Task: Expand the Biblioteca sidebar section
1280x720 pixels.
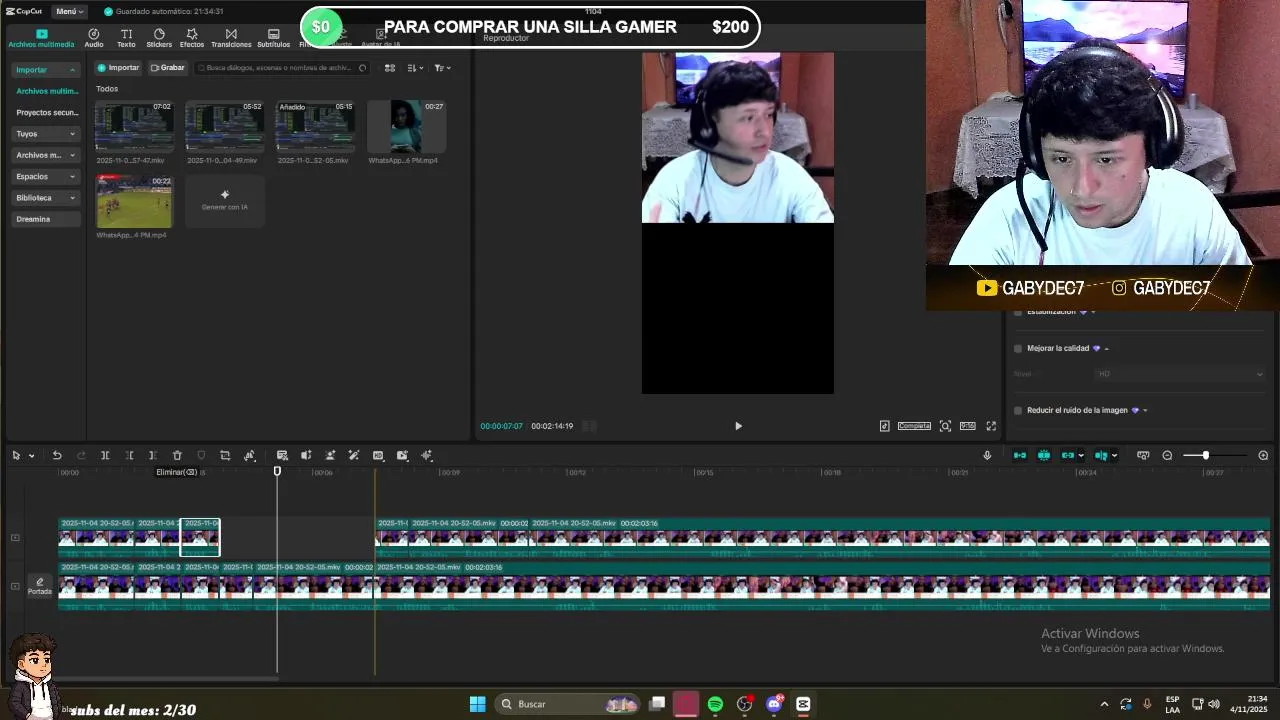Action: tap(45, 198)
